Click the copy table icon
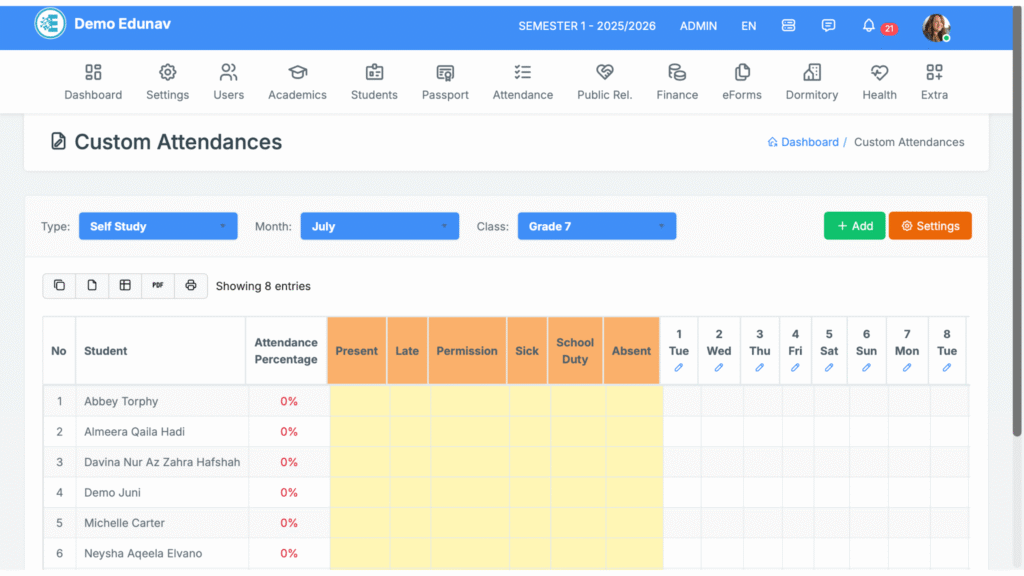Screen dimensions: 1024x576 59,285
